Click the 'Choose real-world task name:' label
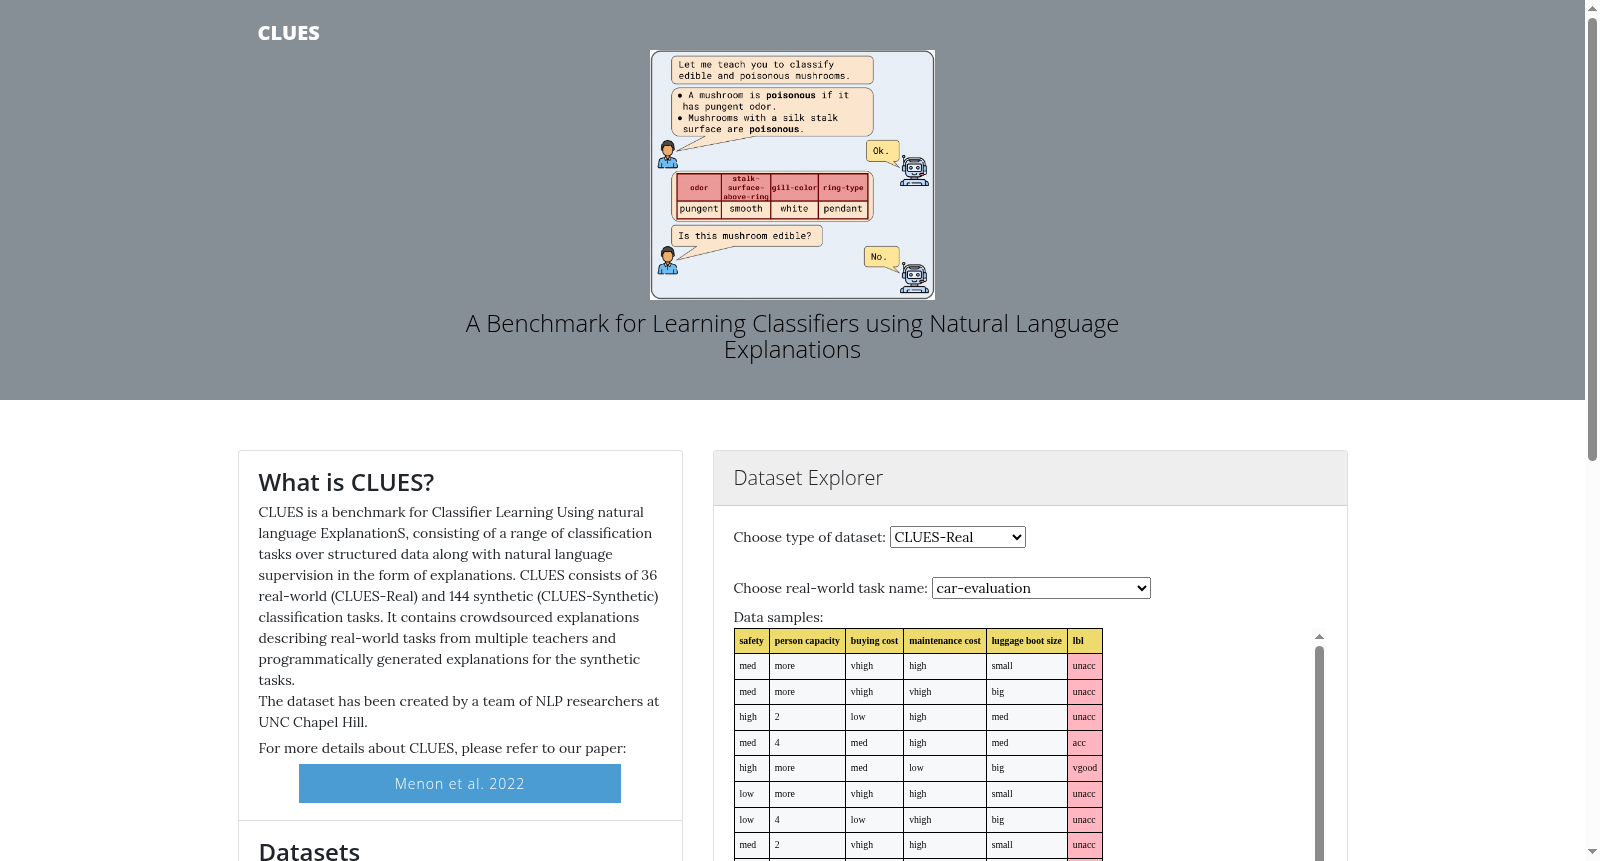 [830, 588]
